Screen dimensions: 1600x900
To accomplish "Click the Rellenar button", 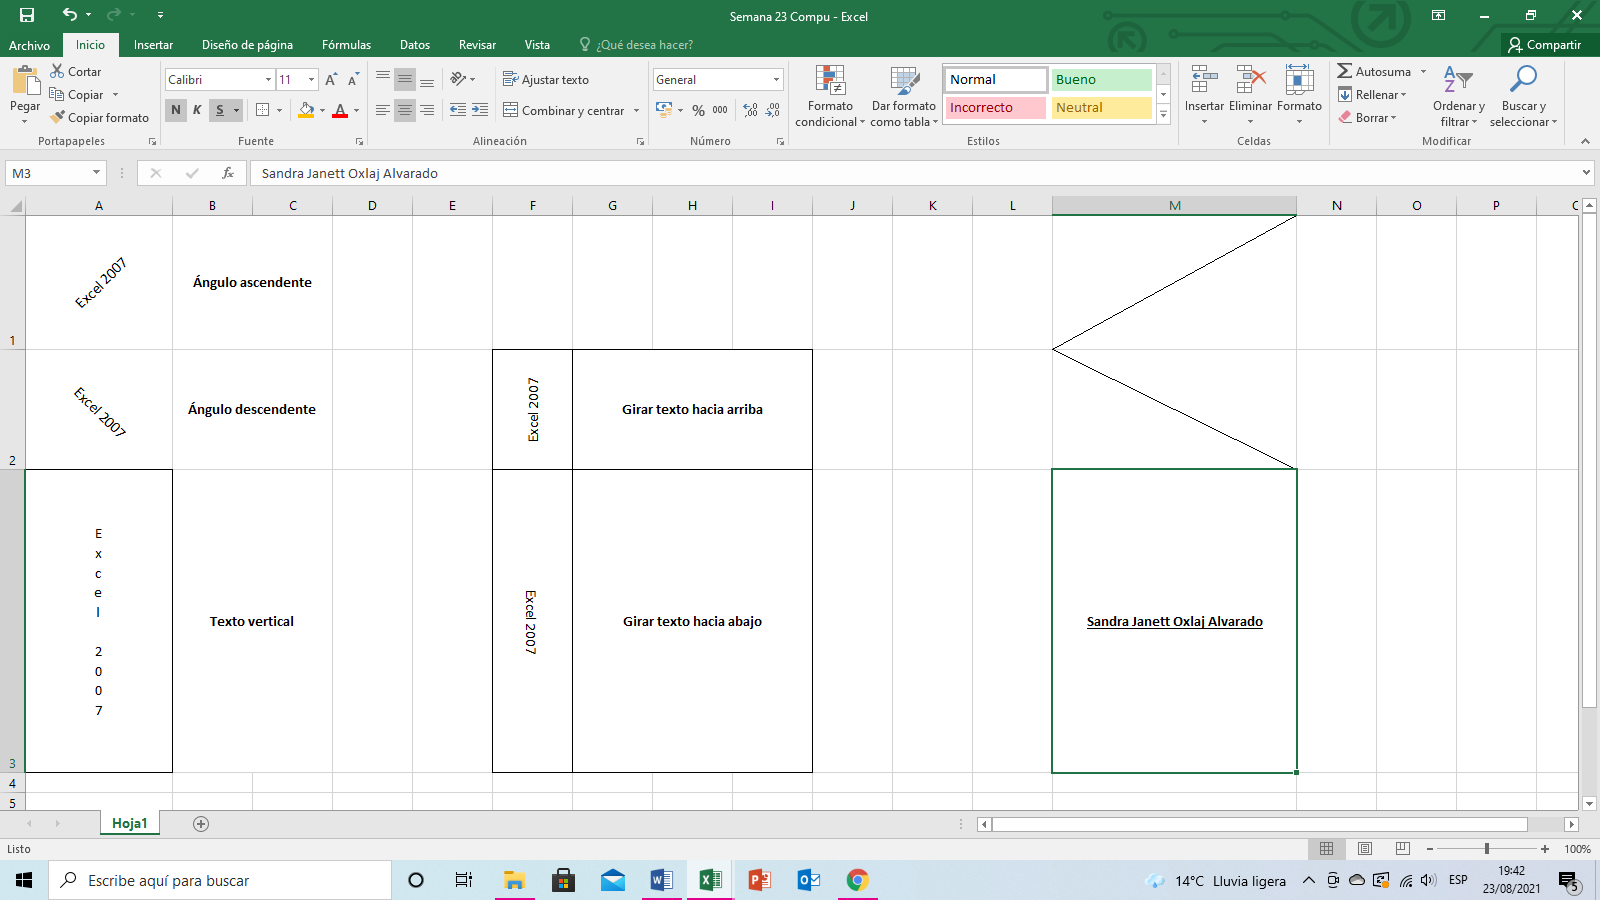I will (1372, 94).
